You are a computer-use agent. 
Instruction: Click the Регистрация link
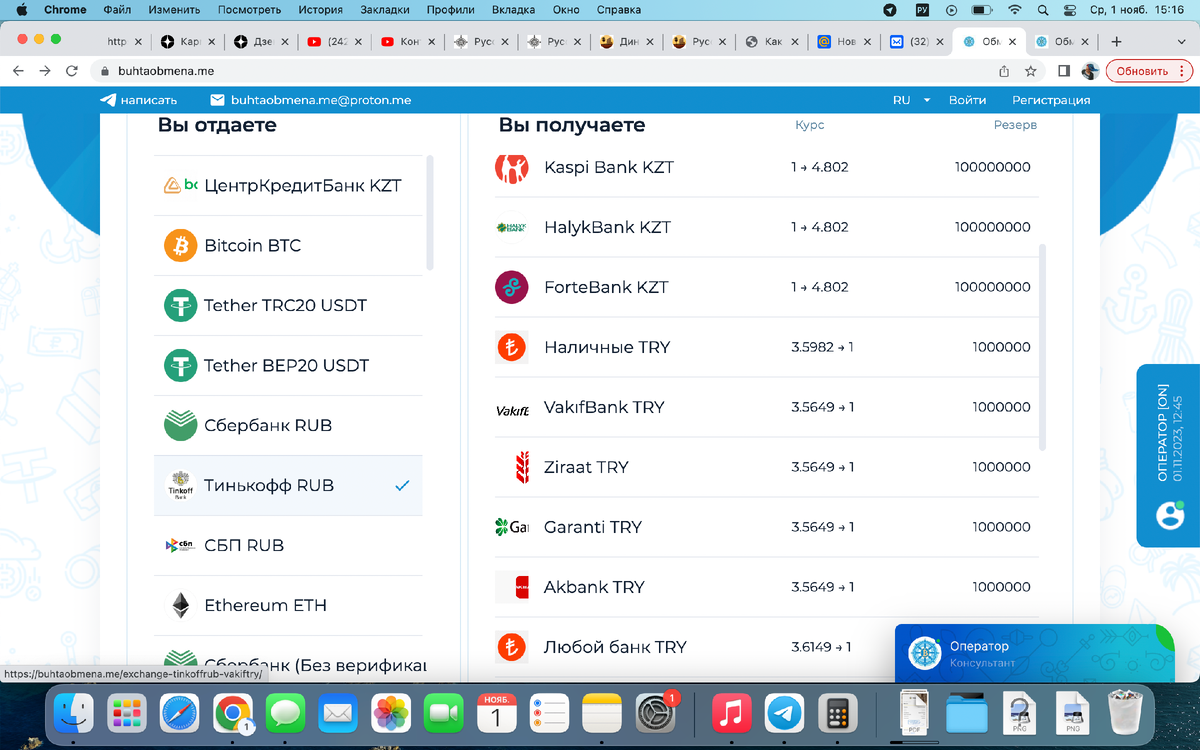click(1051, 100)
